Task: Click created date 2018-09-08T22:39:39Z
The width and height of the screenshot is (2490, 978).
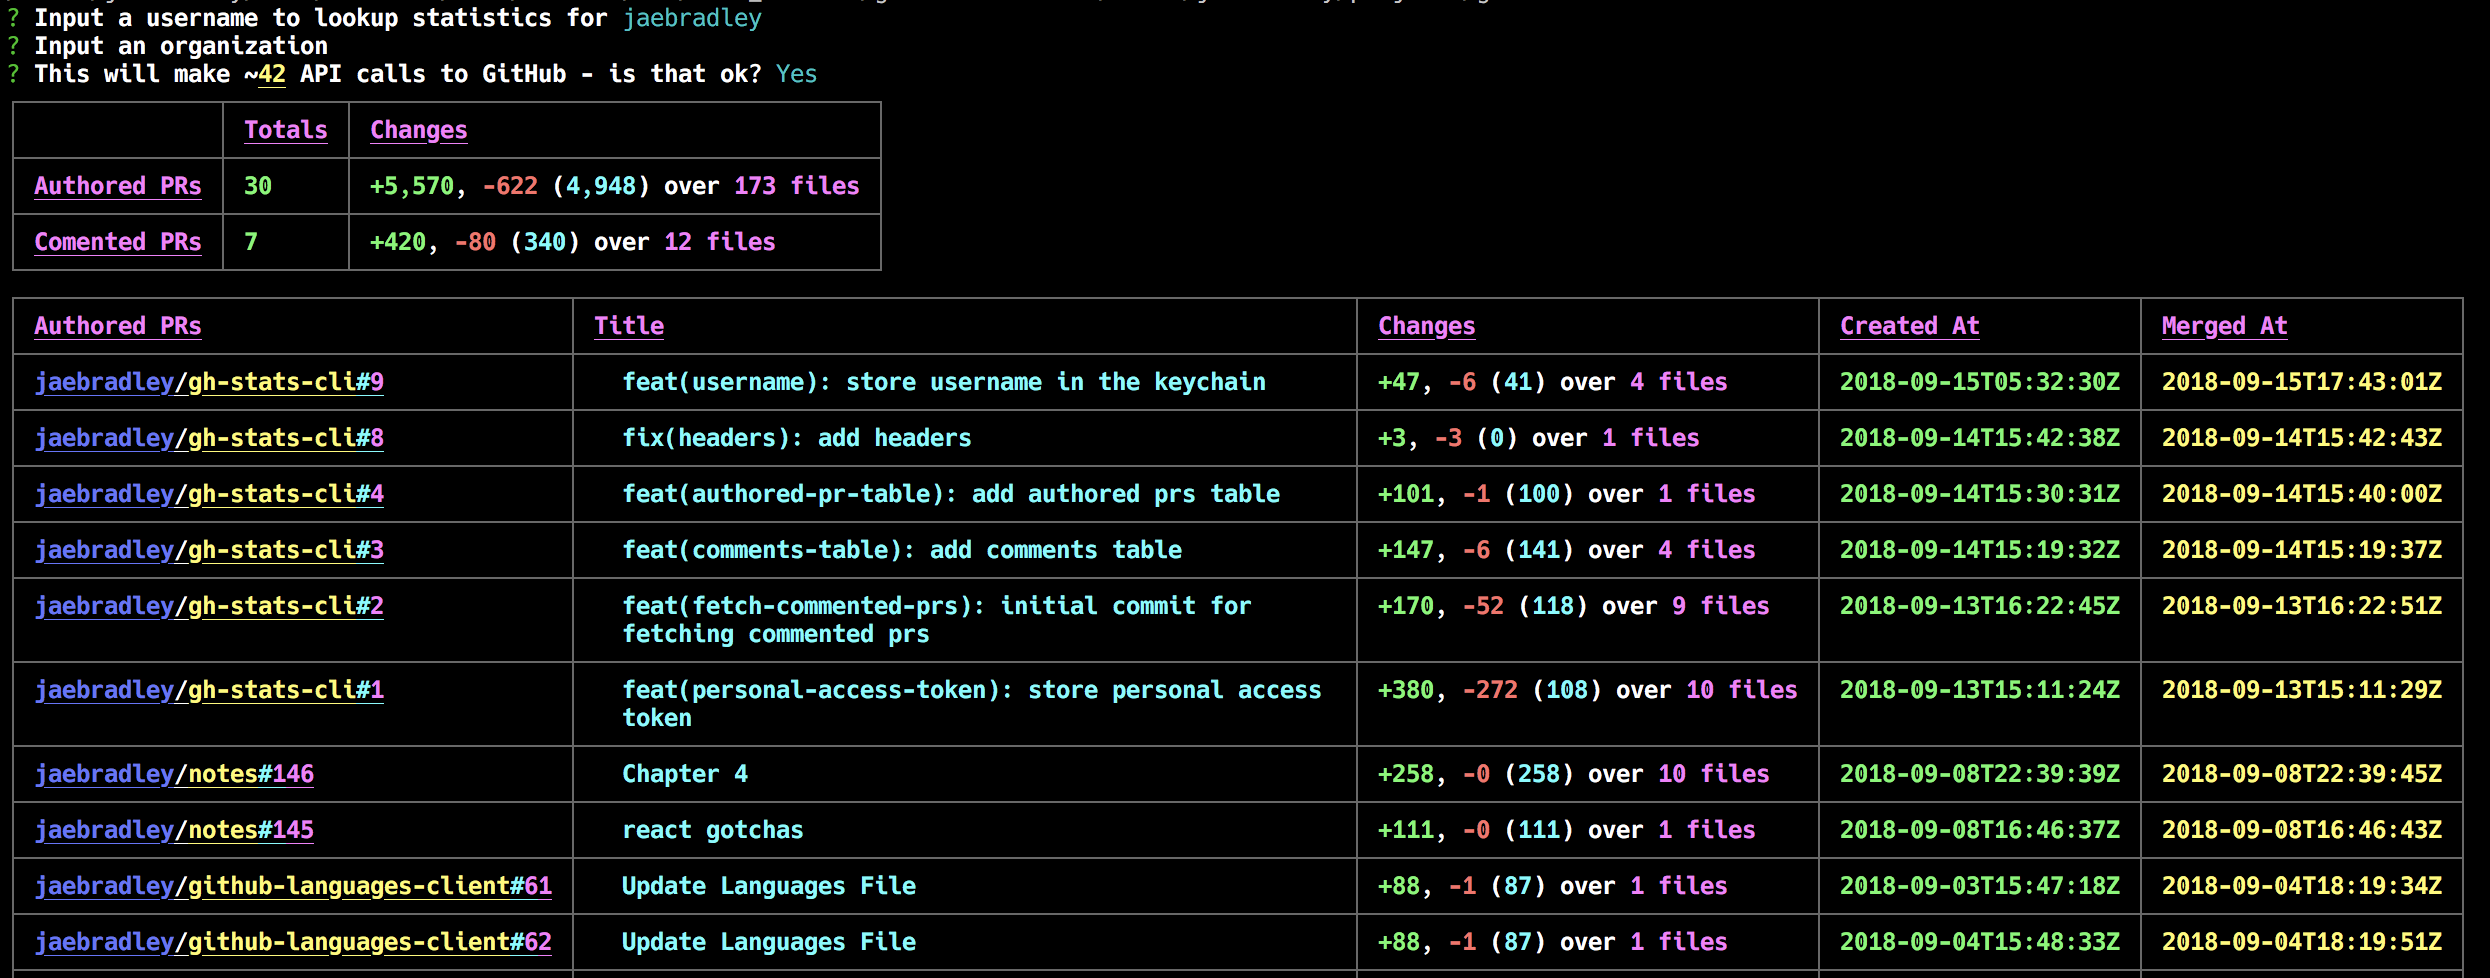Action: point(1980,774)
